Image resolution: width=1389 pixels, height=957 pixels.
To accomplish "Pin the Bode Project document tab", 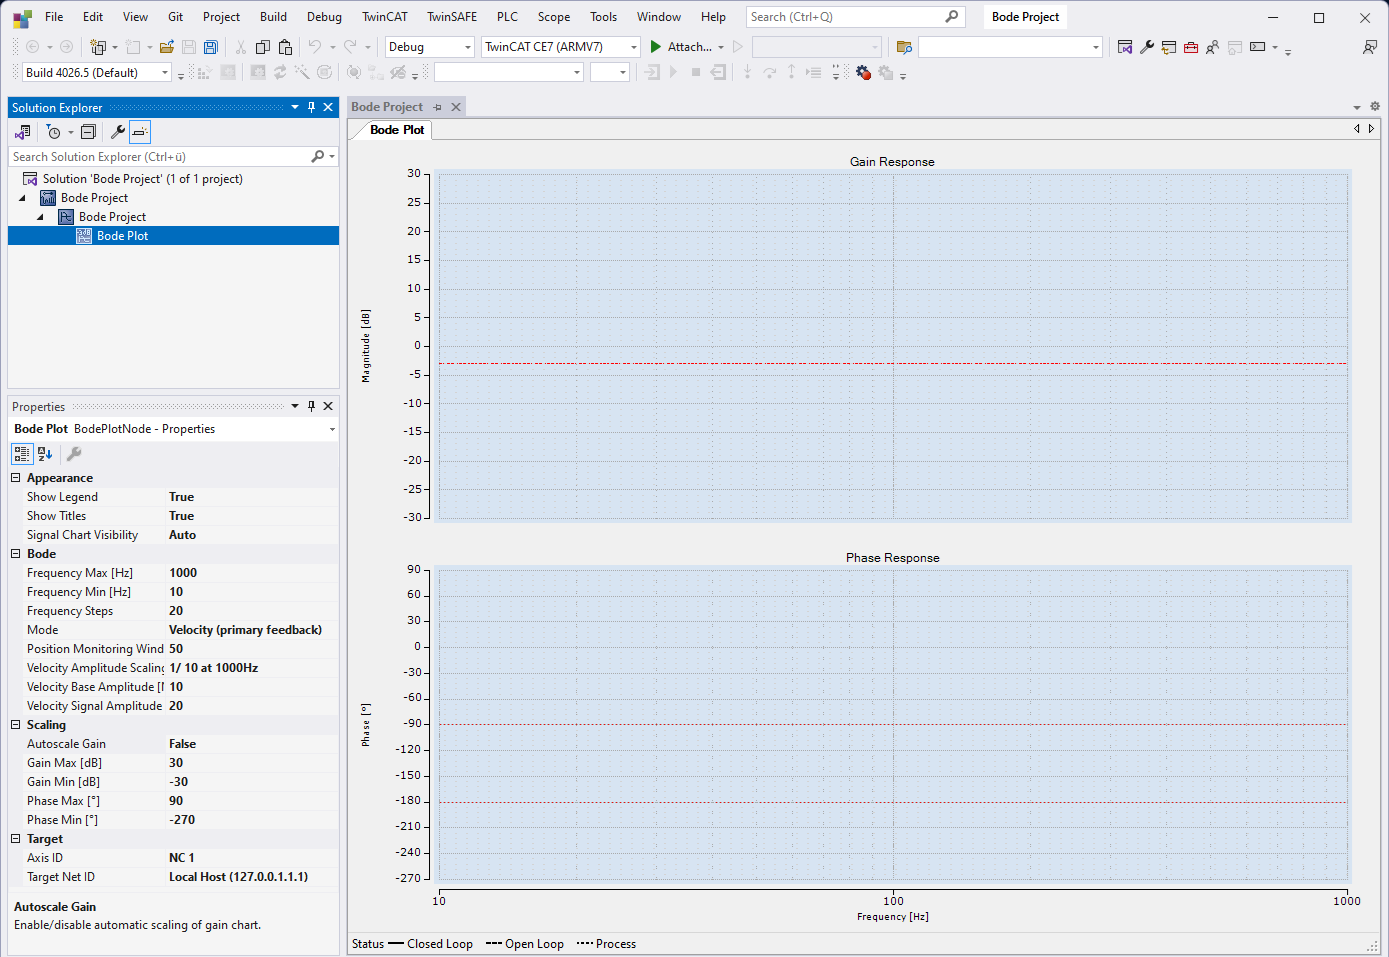I will pyautogui.click(x=438, y=107).
